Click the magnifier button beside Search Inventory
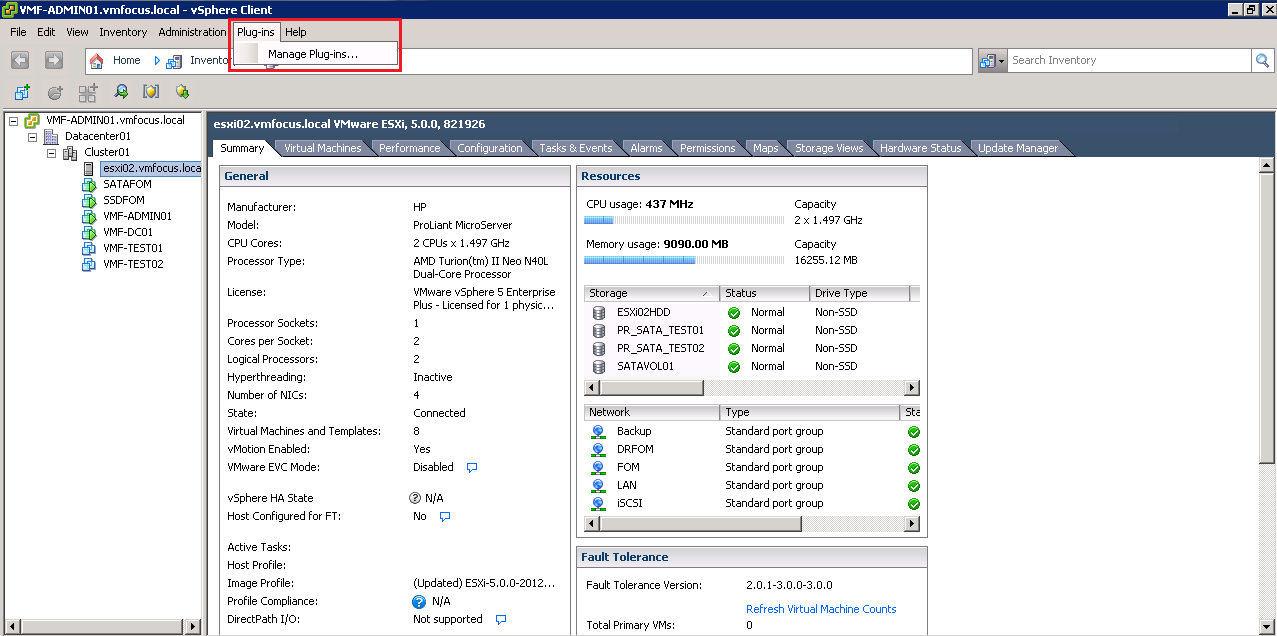 [1262, 61]
